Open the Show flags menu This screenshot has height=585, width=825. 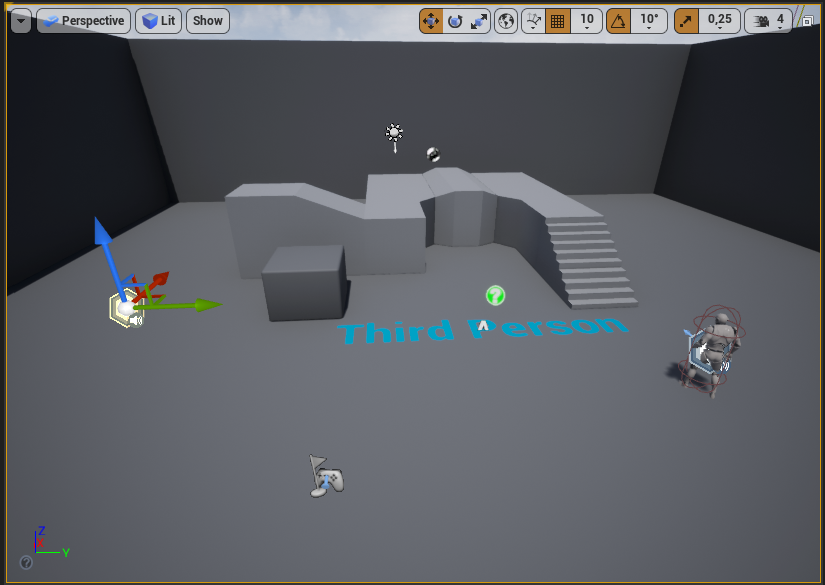coord(208,21)
